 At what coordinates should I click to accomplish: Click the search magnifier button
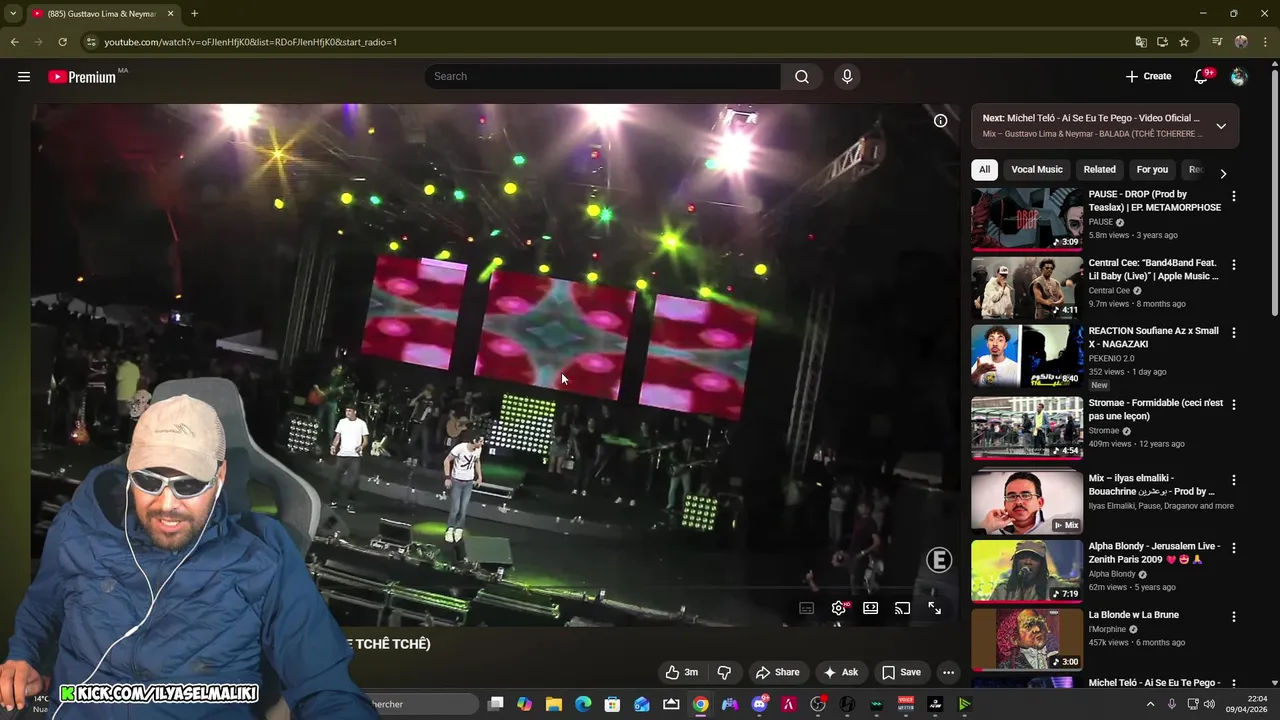coord(802,77)
